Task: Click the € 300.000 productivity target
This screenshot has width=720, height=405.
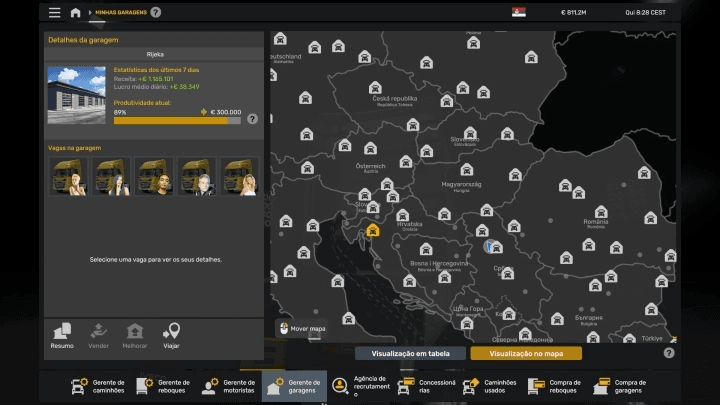Action: click(225, 112)
